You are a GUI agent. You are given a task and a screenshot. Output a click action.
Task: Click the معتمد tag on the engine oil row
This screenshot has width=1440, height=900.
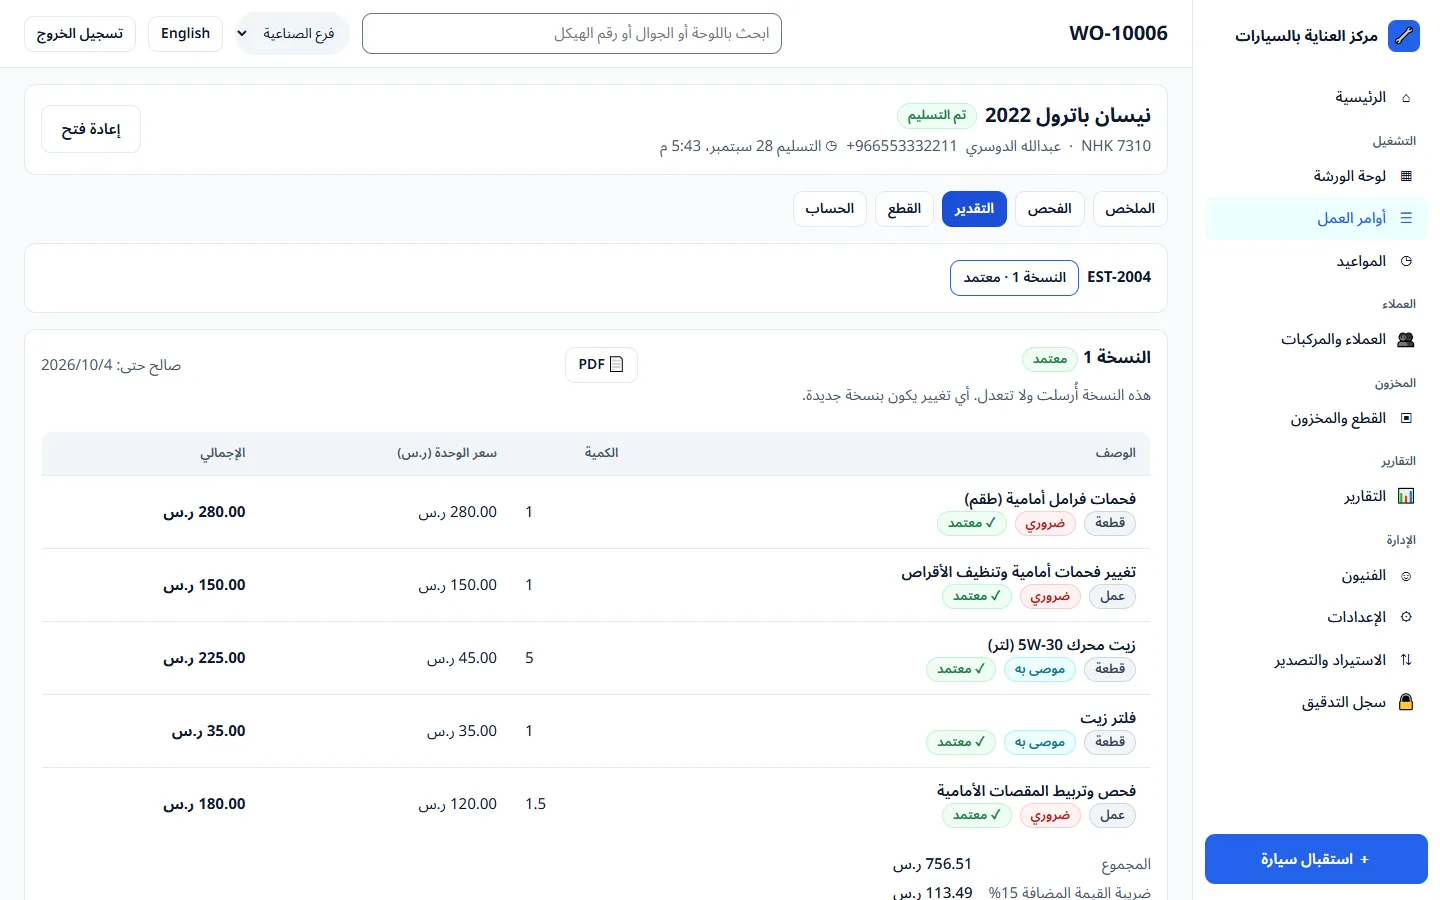coord(961,669)
